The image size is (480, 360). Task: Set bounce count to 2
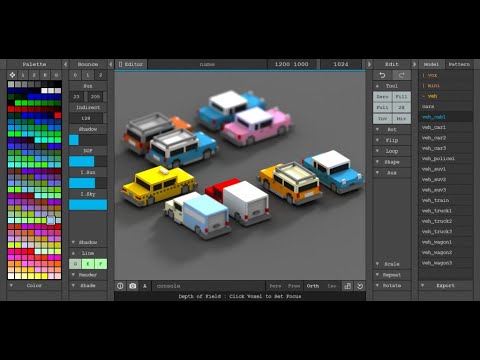pyautogui.click(x=100, y=75)
